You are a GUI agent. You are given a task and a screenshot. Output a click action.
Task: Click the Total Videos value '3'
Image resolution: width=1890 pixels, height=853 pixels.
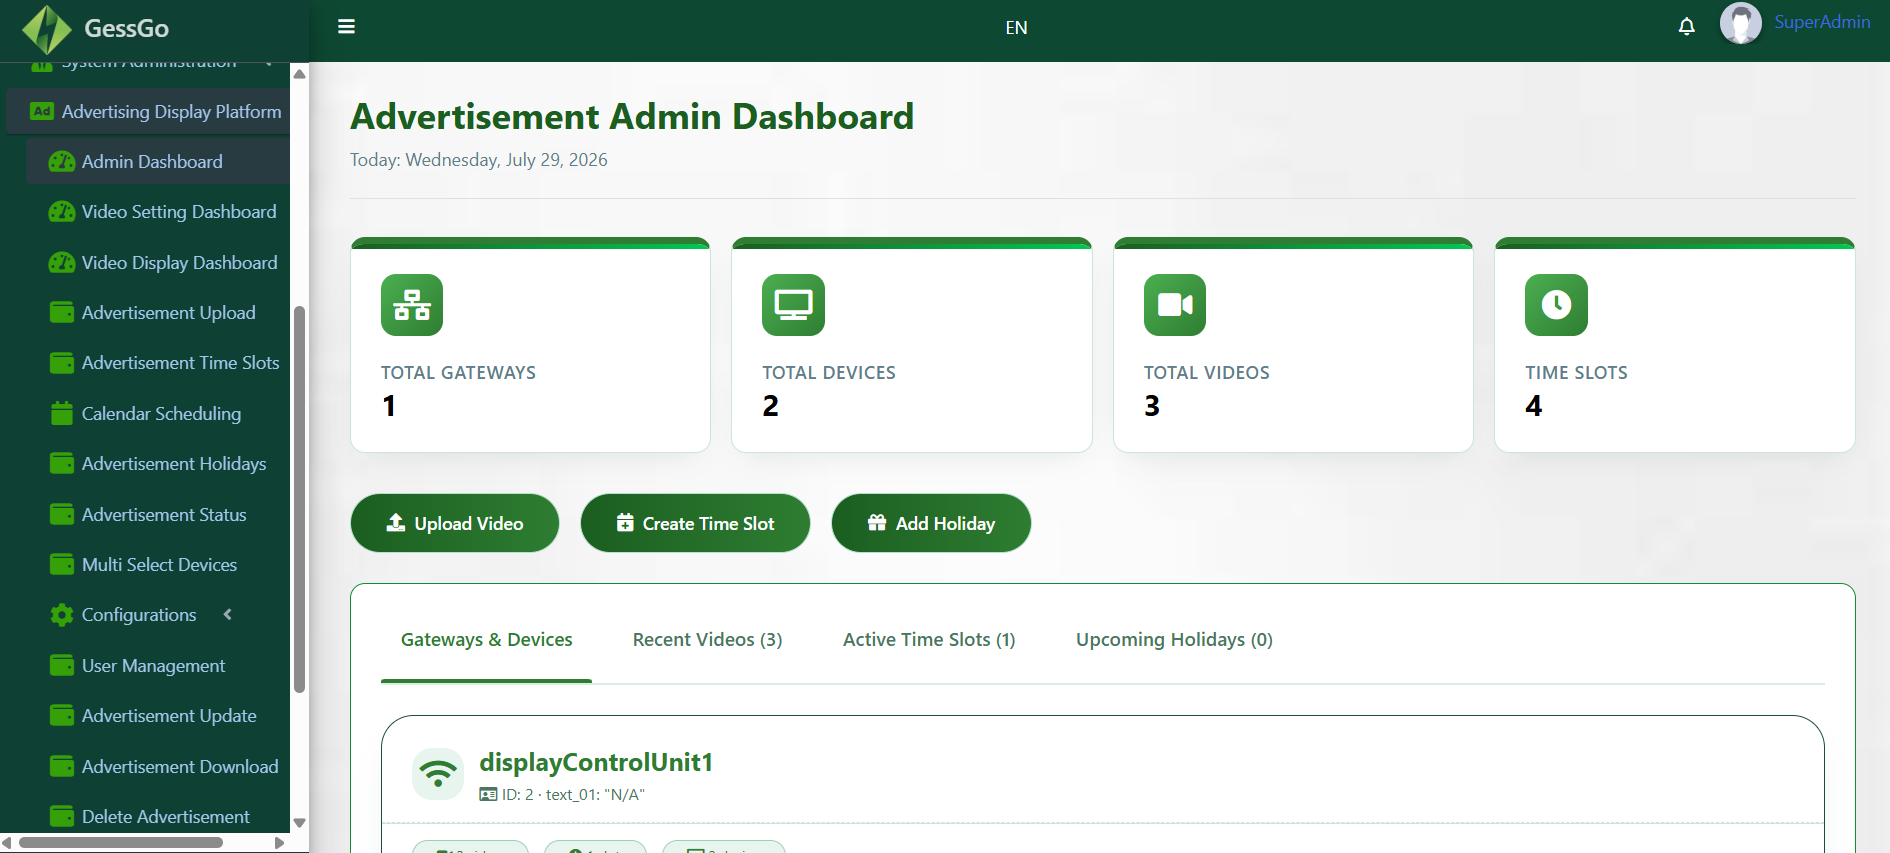point(1152,406)
